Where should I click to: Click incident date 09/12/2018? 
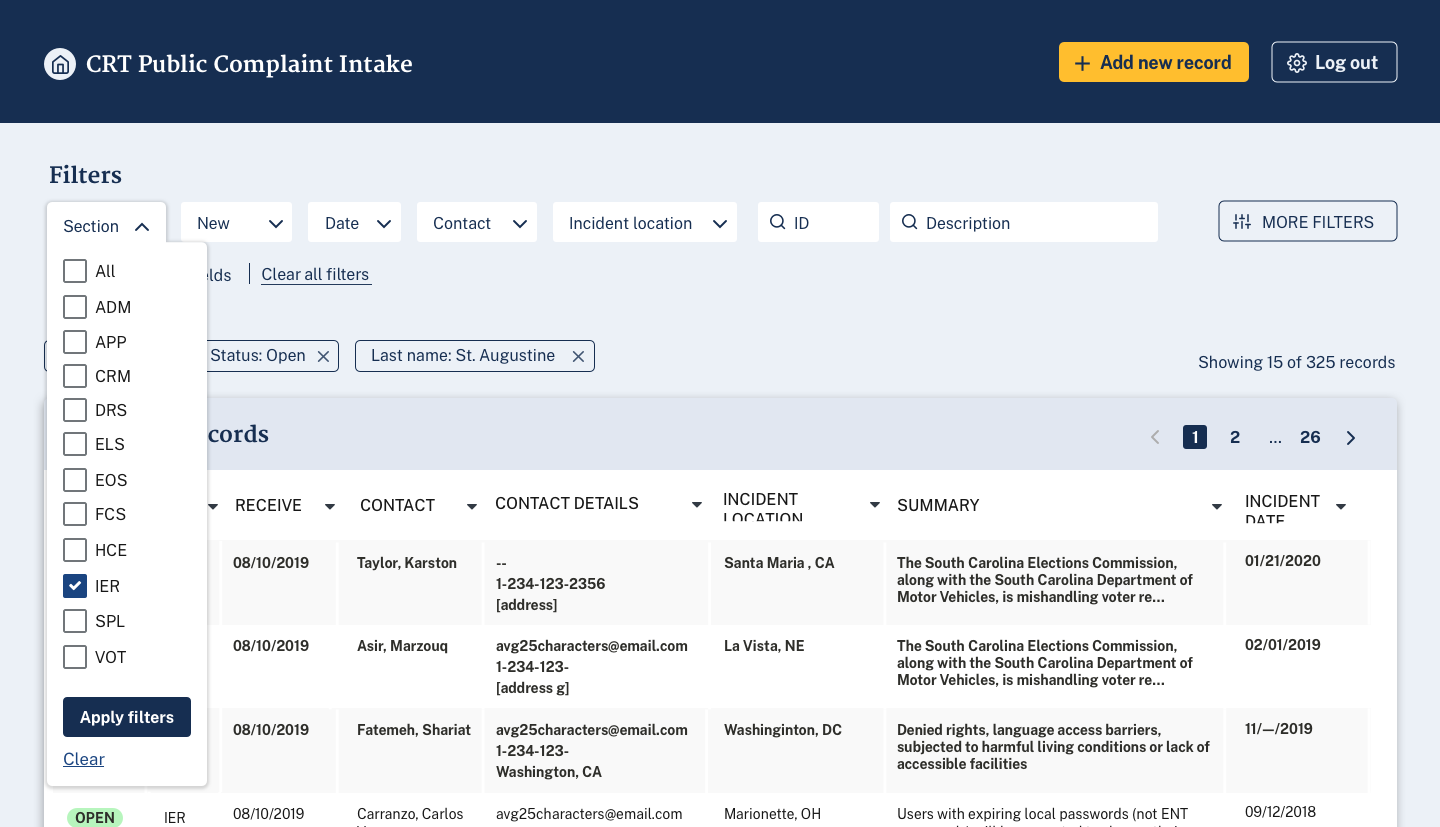point(1281,812)
